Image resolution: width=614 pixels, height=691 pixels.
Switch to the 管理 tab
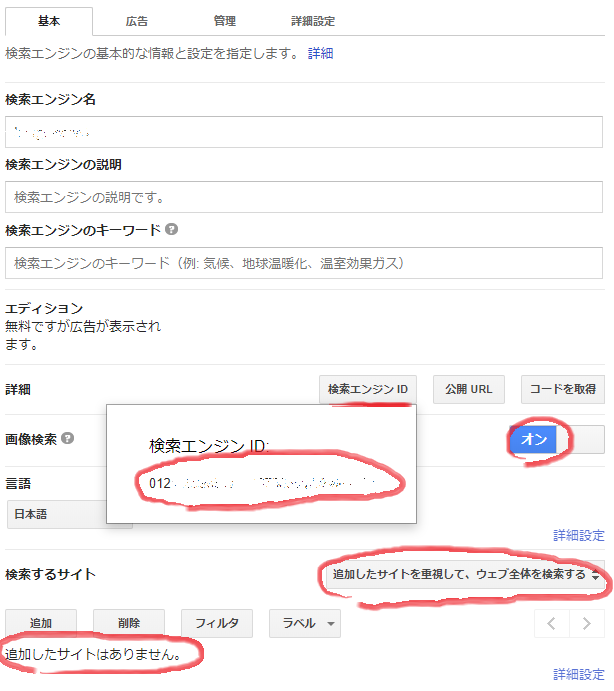(x=225, y=21)
